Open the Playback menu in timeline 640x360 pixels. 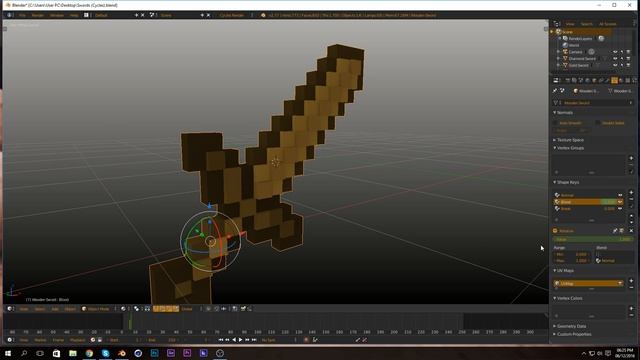(78, 340)
